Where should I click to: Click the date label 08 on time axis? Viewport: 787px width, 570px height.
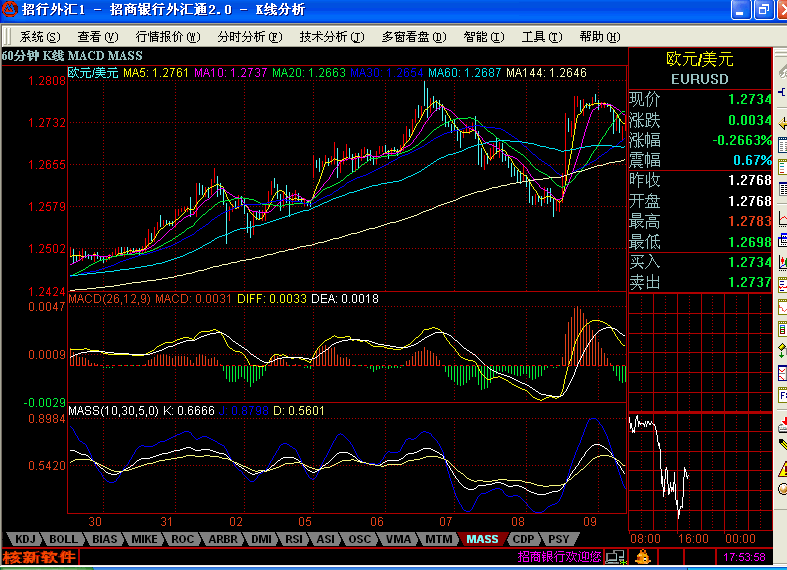coord(517,522)
